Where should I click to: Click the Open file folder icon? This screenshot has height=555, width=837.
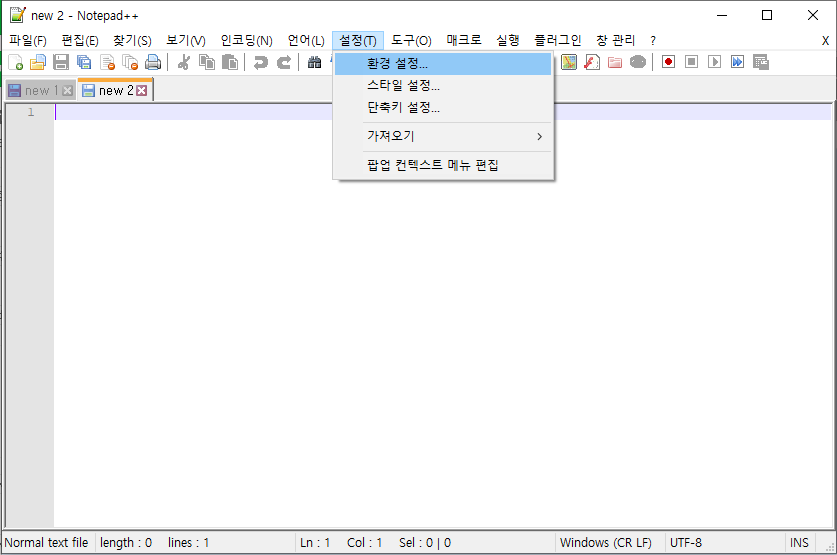coord(38,62)
